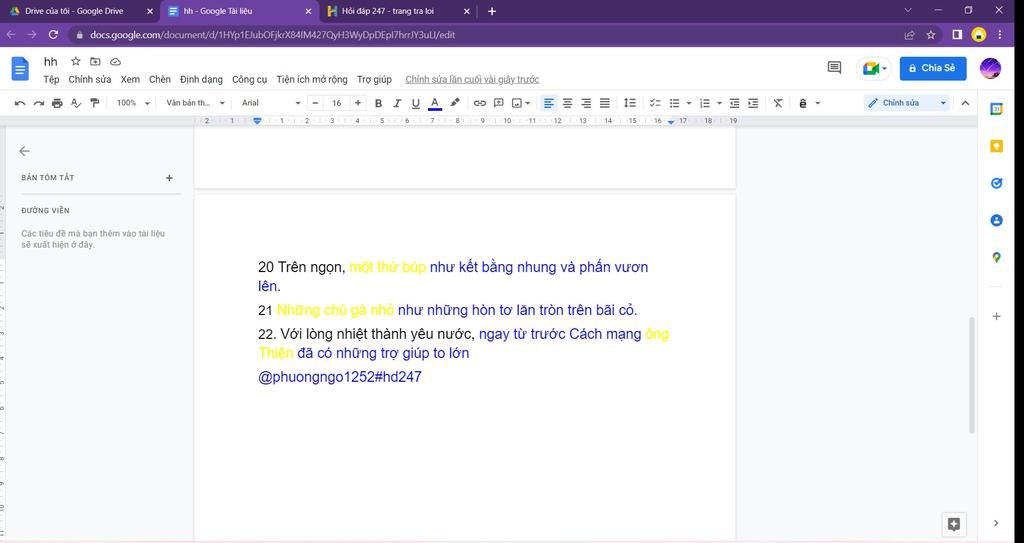The image size is (1024, 543).
Task: Print the document via printer icon
Action: 57,103
